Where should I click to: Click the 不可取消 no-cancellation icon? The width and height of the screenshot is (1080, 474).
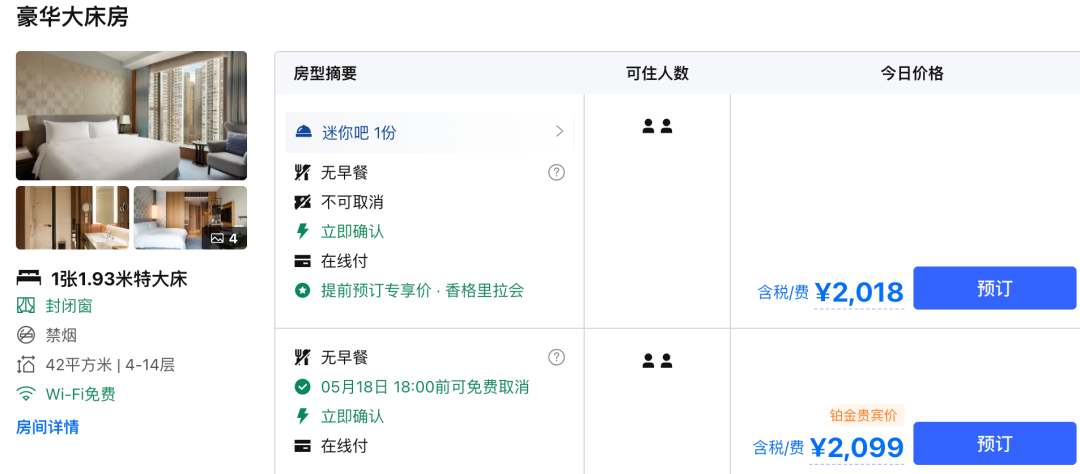[x=302, y=202]
